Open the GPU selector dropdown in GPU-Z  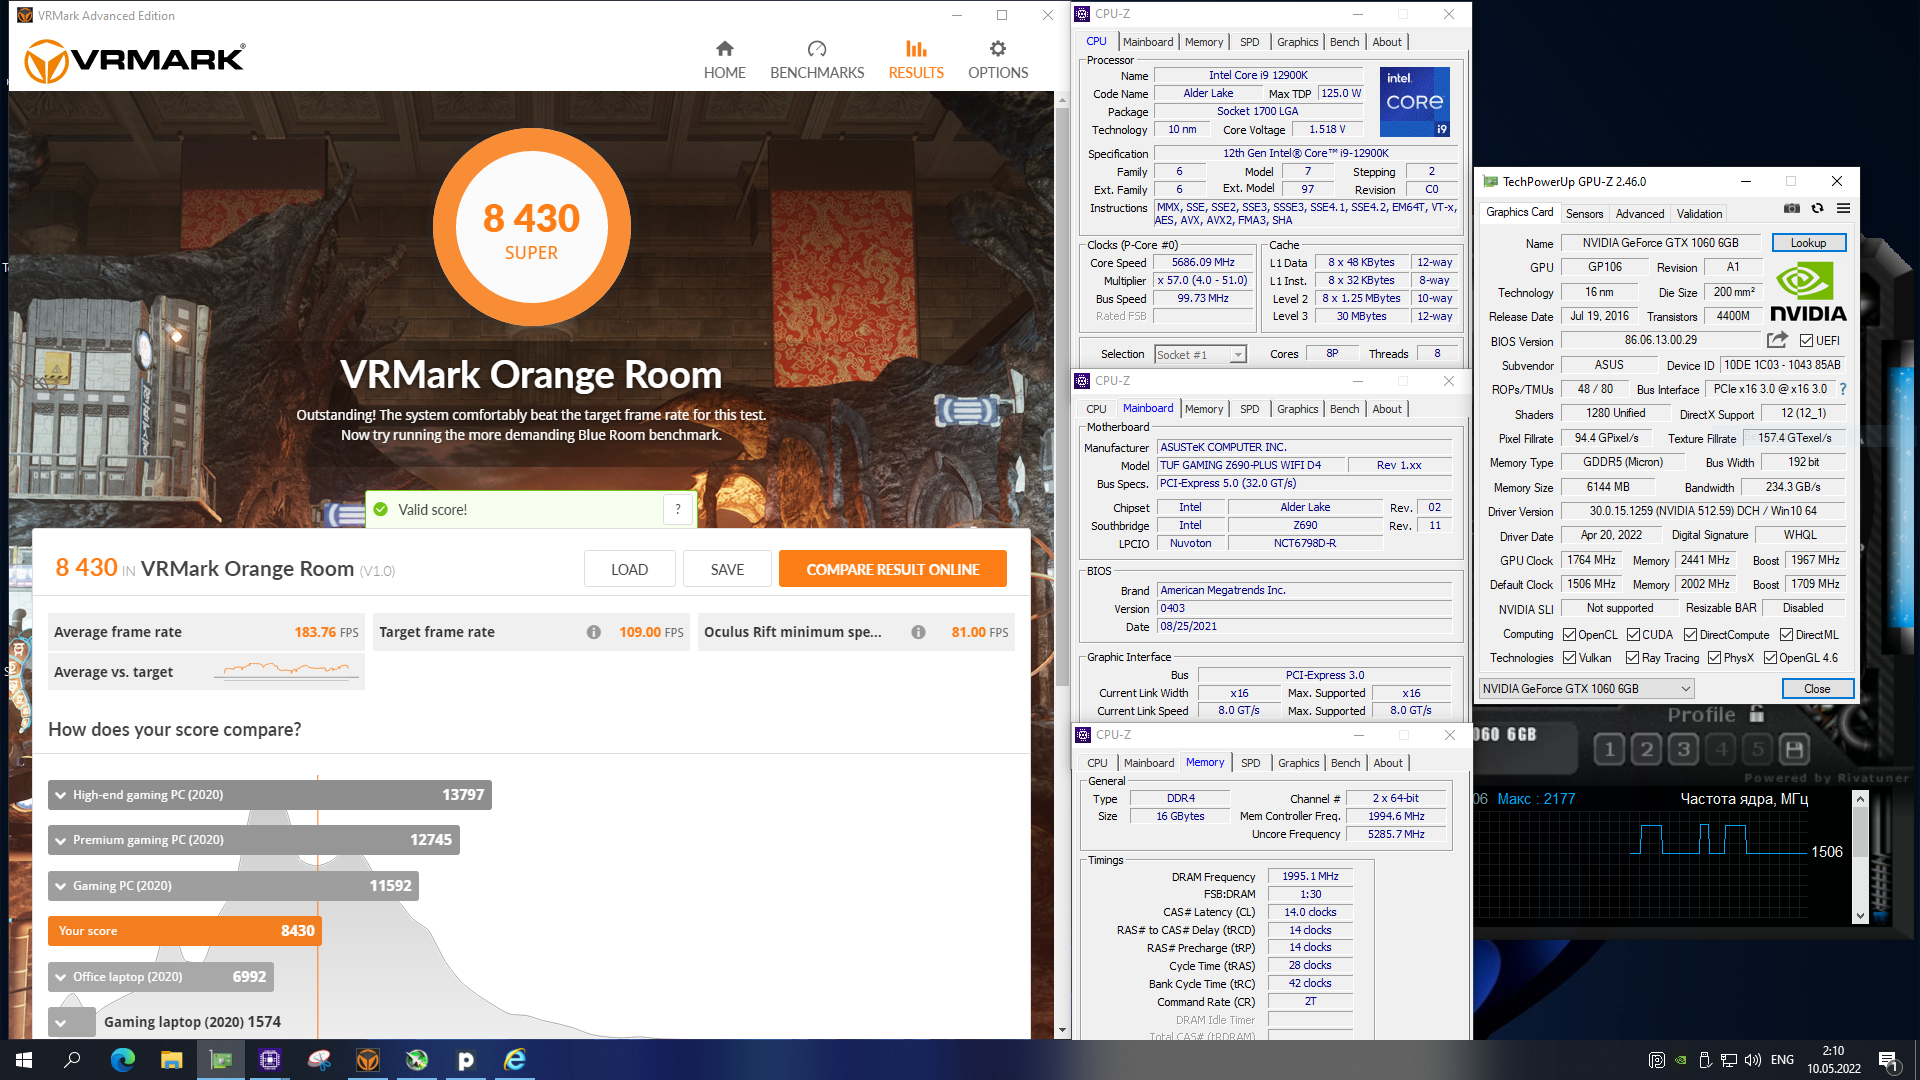[1586, 689]
